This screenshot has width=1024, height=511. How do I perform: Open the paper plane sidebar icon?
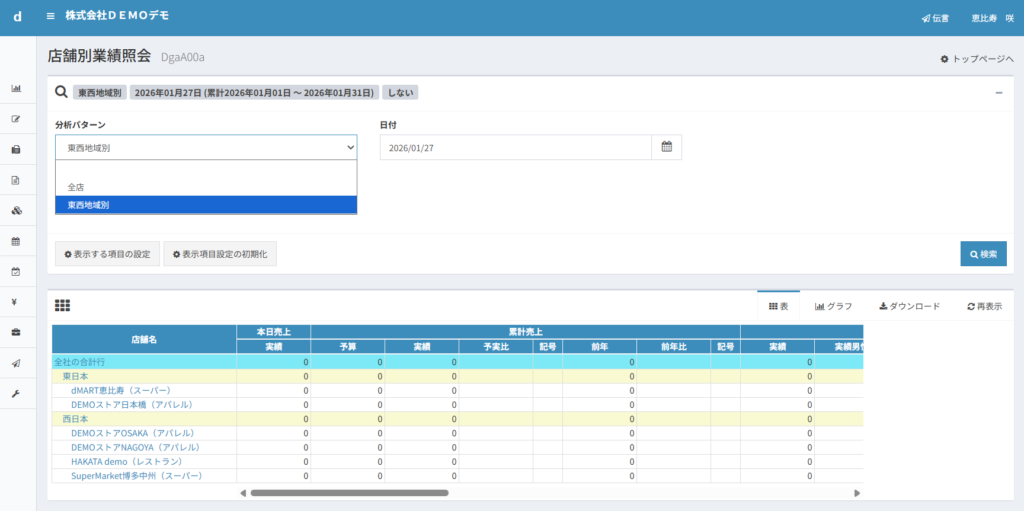[x=16, y=362]
